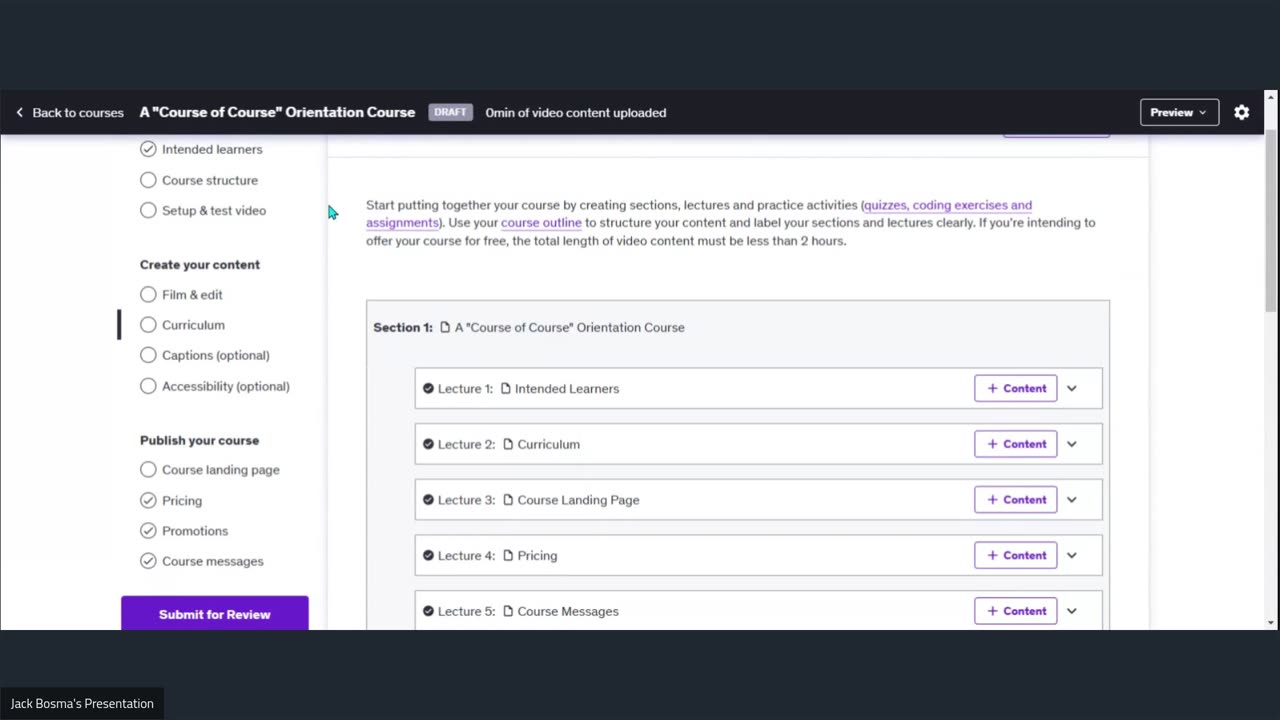The height and width of the screenshot is (720, 1280).
Task: Toggle the Film & edit circle
Action: click(x=148, y=295)
